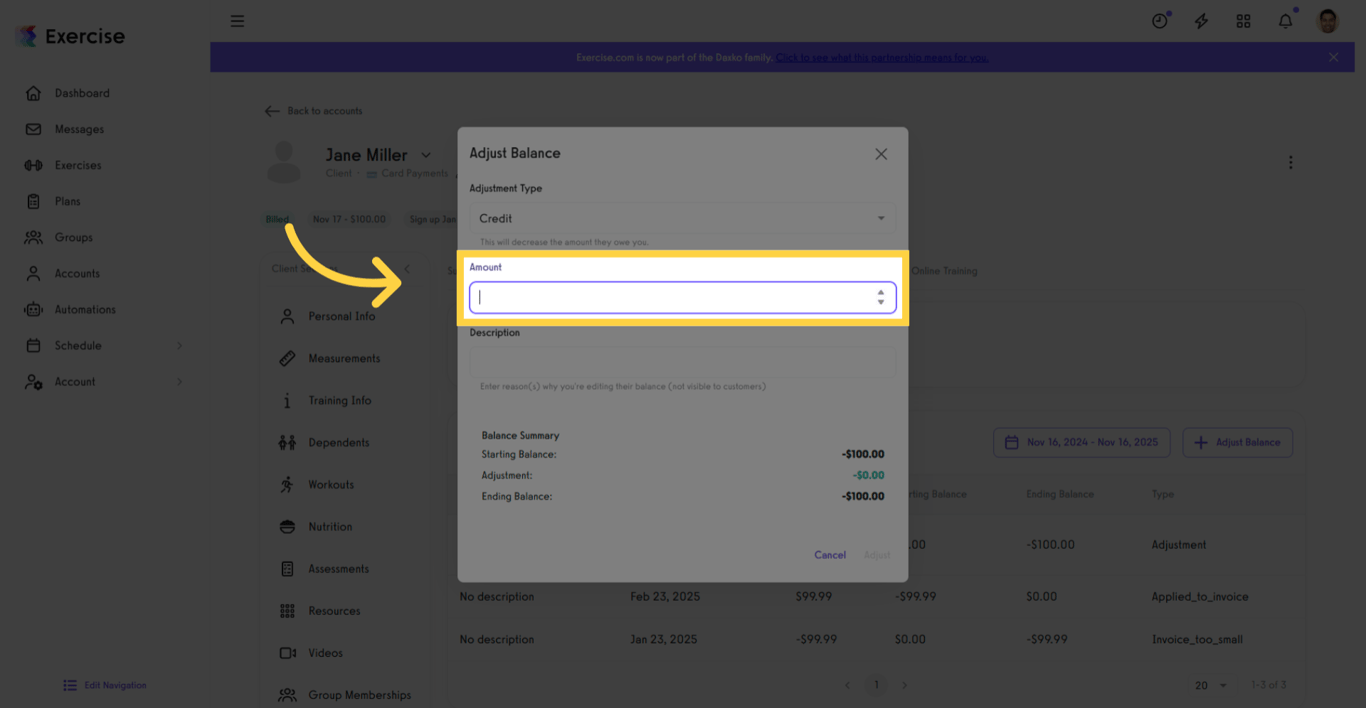Click the Invoice_too_small type cell
1366x708 pixels.
pos(1197,639)
